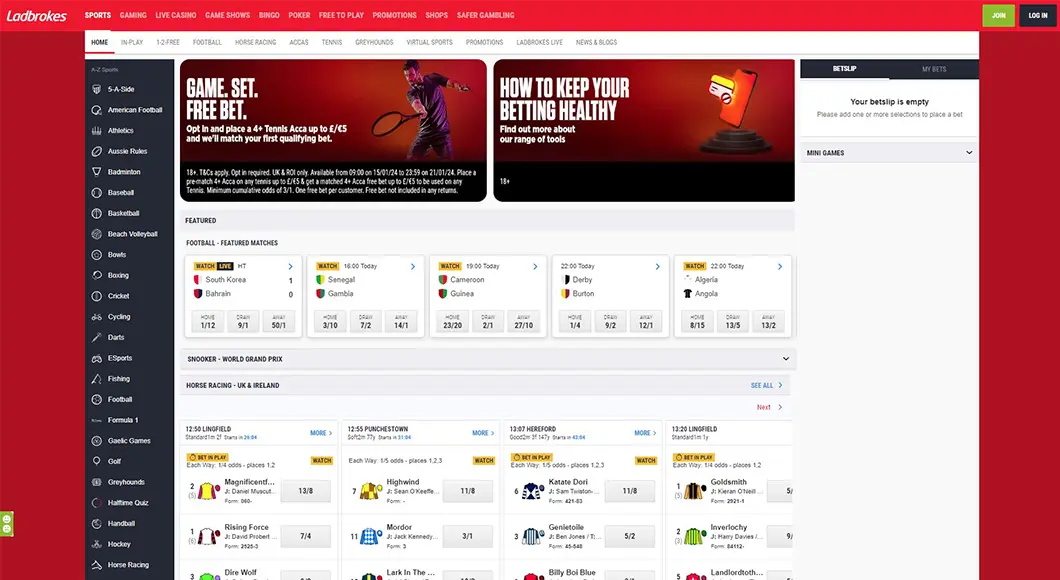Show more for 13:07 Hereford race
Screen dimensions: 1060x580
click(646, 433)
